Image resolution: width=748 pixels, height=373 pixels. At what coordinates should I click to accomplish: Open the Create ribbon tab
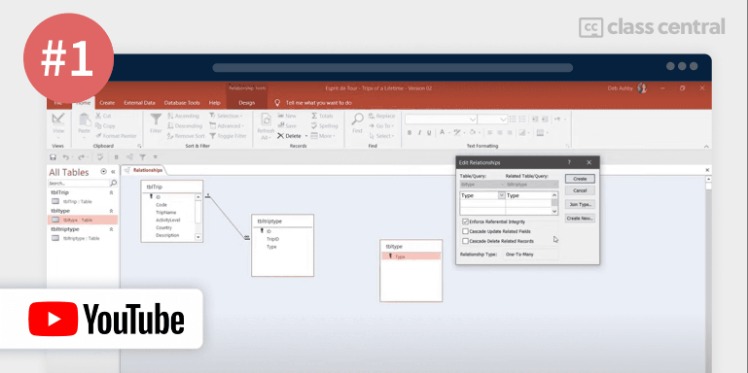[x=107, y=103]
